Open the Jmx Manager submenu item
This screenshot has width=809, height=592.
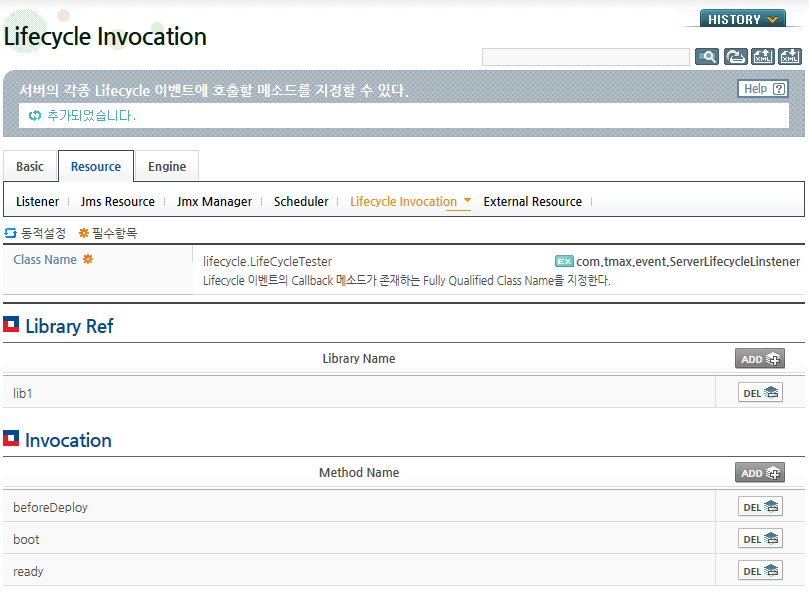click(x=214, y=201)
